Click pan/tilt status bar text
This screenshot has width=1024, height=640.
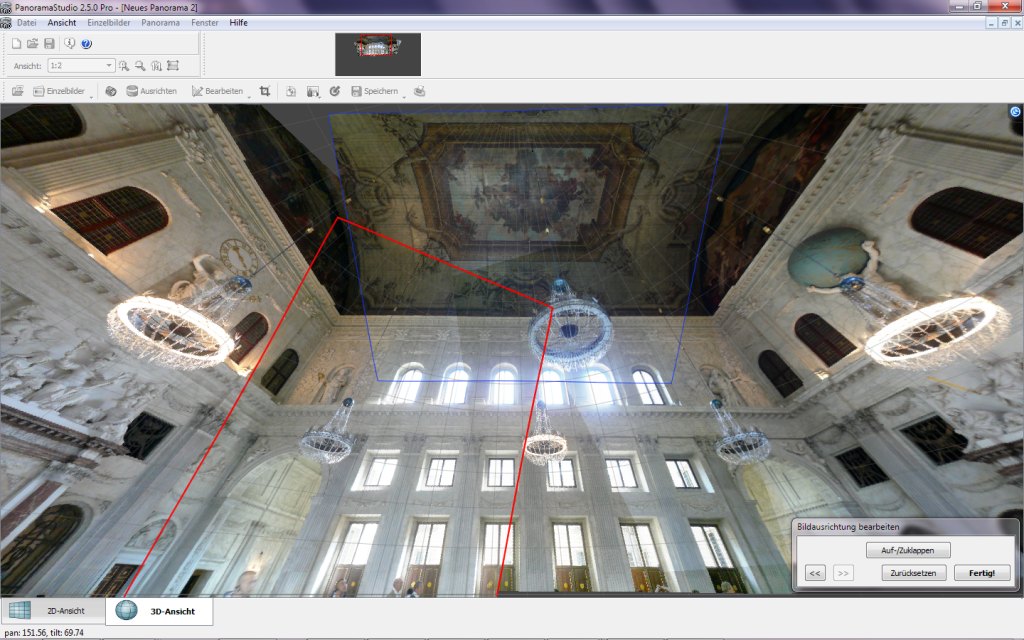pos(44,632)
